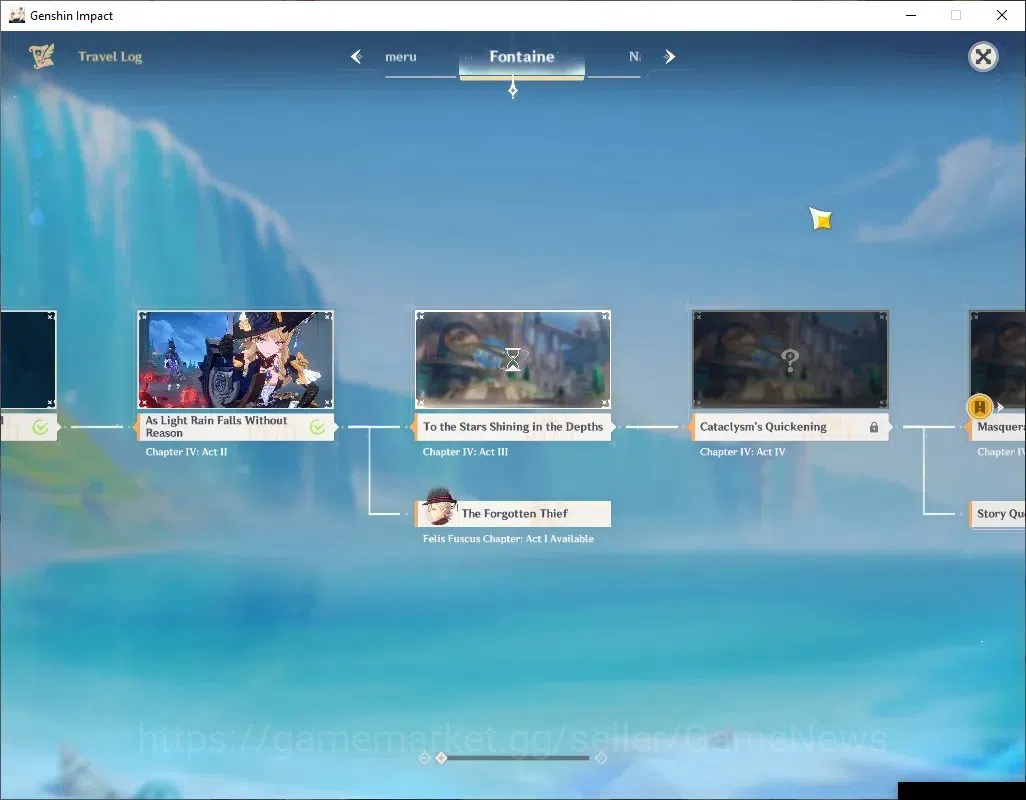Click the orange bookmark badge icon

point(980,407)
